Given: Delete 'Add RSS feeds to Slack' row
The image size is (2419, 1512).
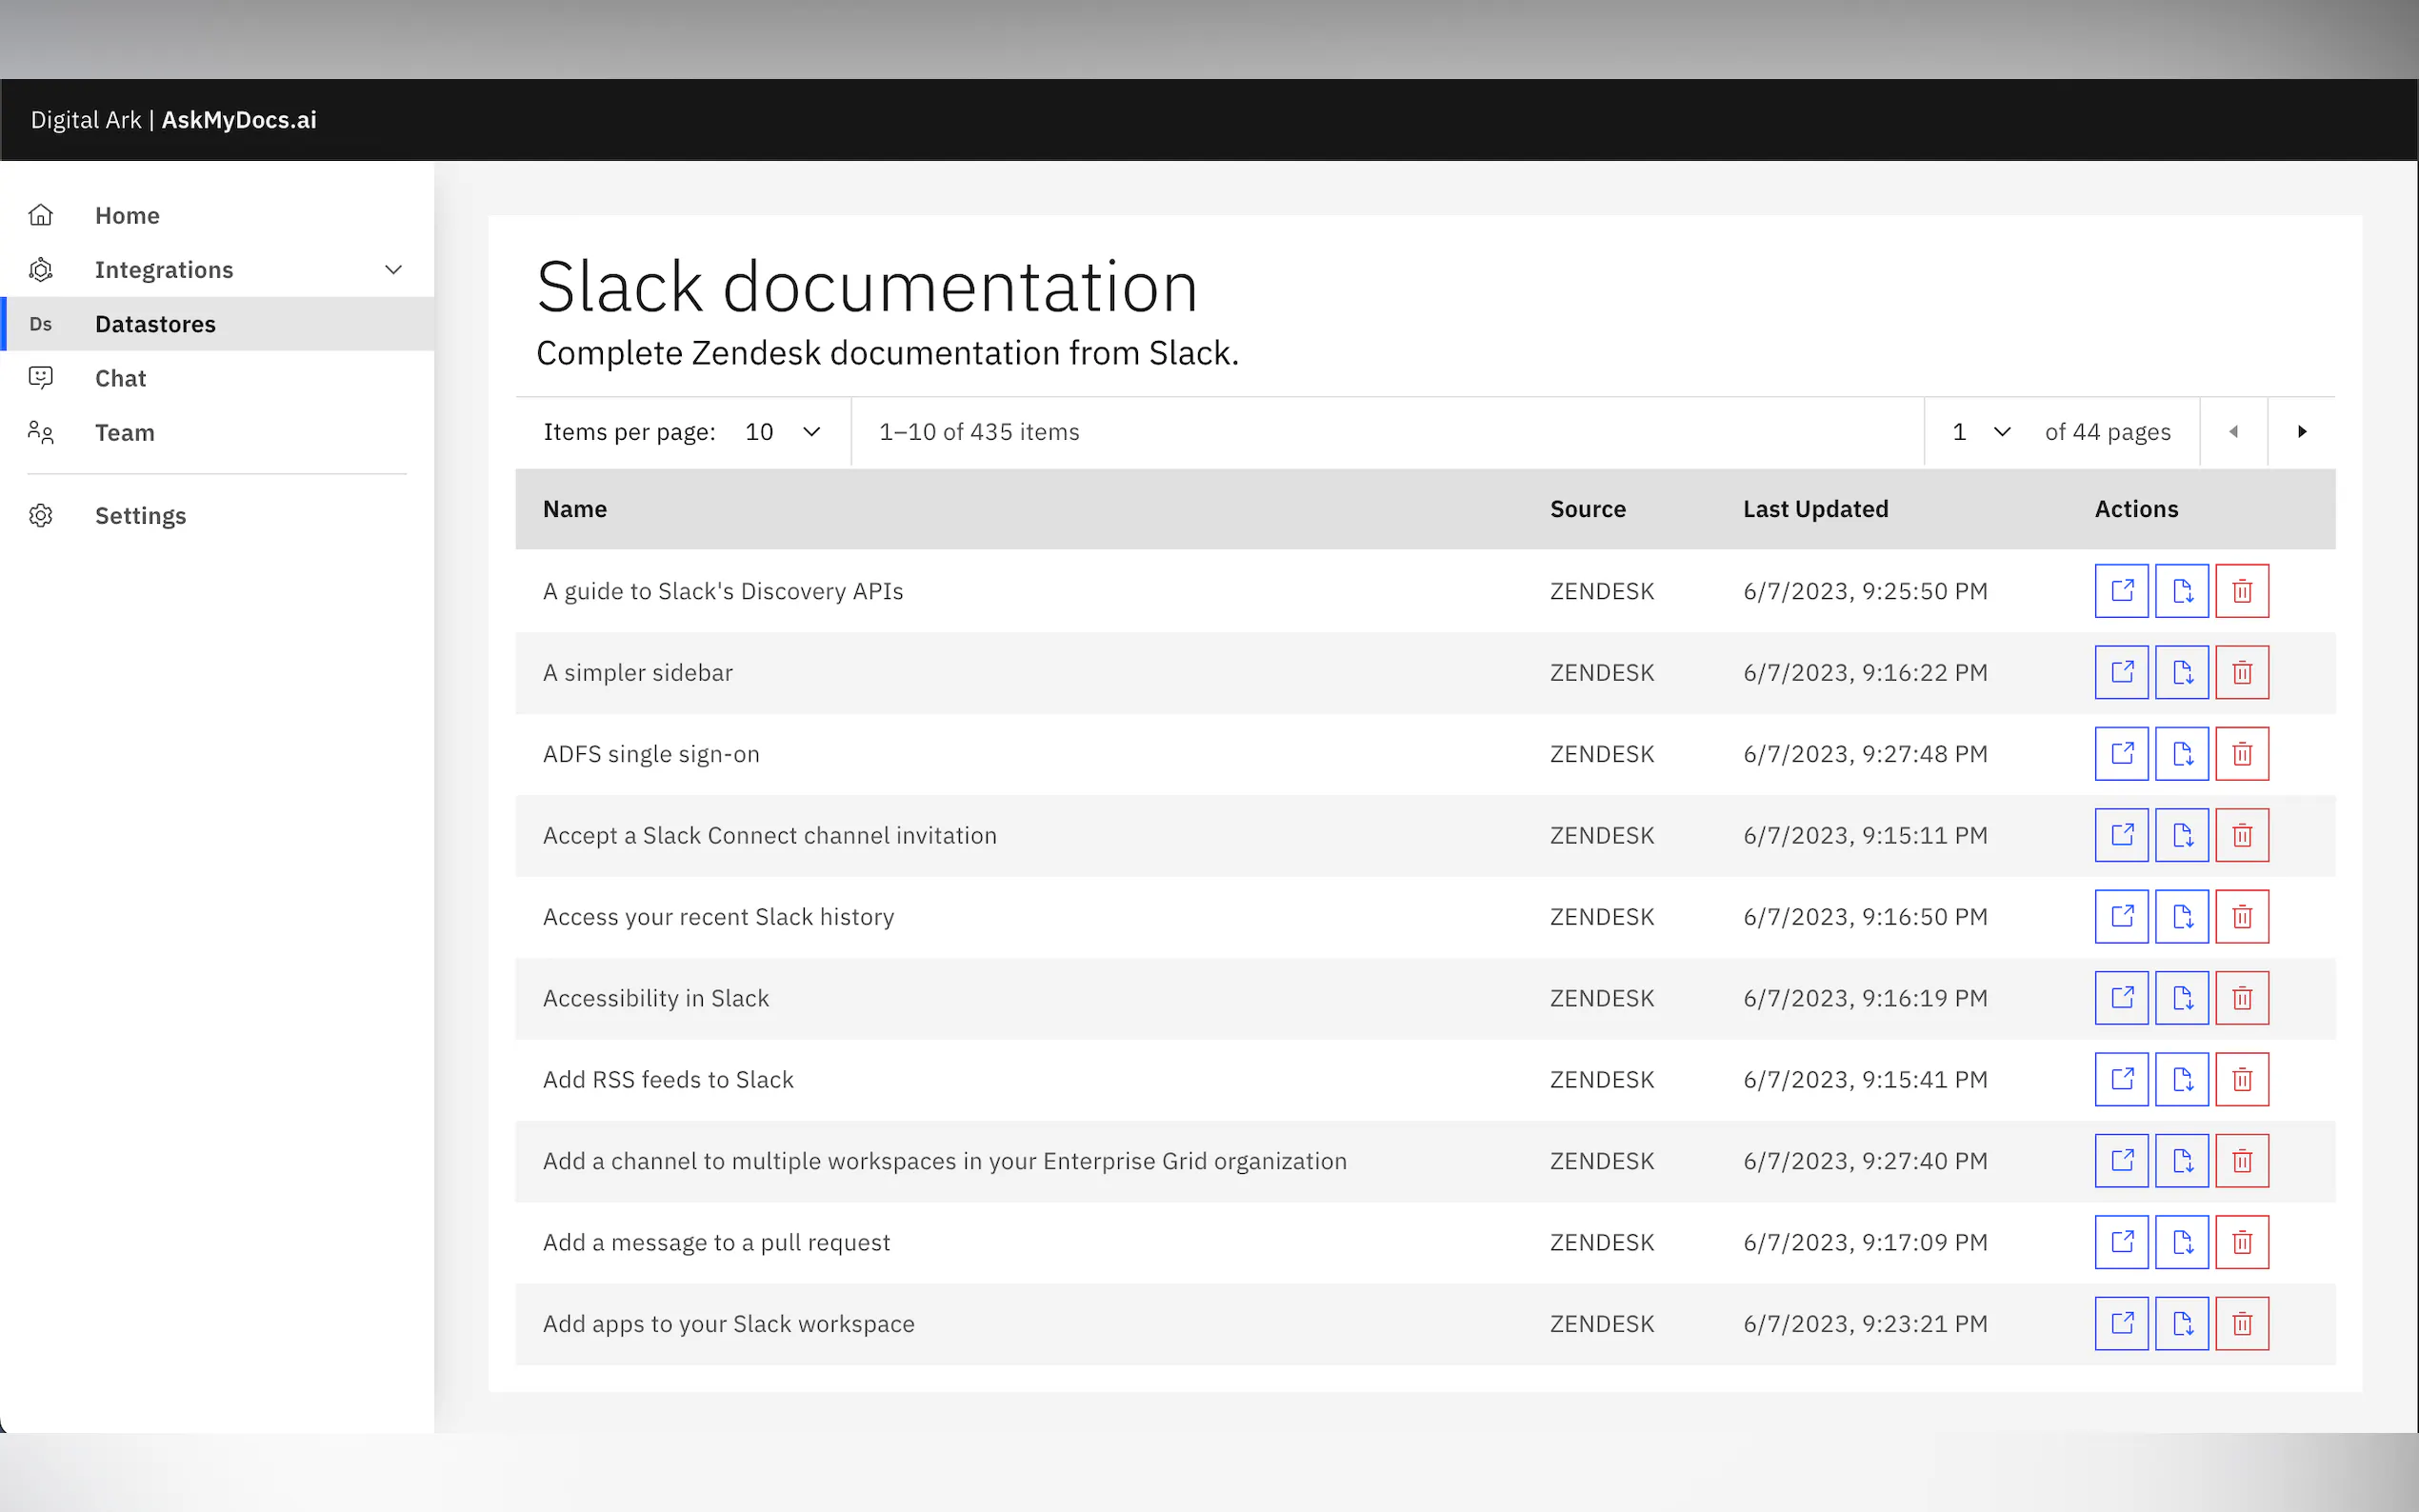Looking at the screenshot, I should tap(2241, 1079).
